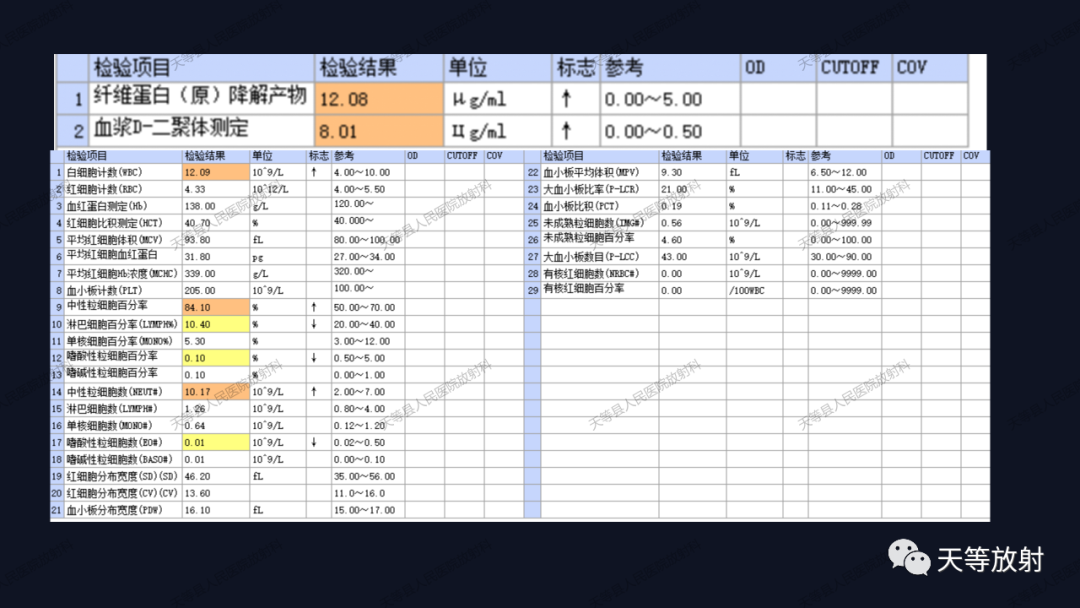Click the result value 31.80

tap(197, 257)
